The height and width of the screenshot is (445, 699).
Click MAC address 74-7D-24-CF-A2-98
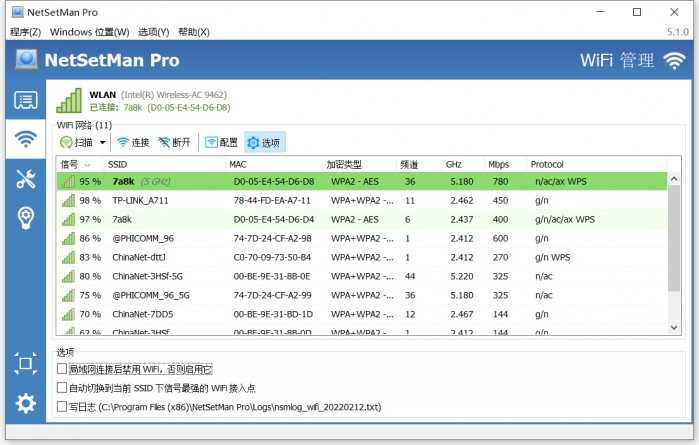pos(272,239)
